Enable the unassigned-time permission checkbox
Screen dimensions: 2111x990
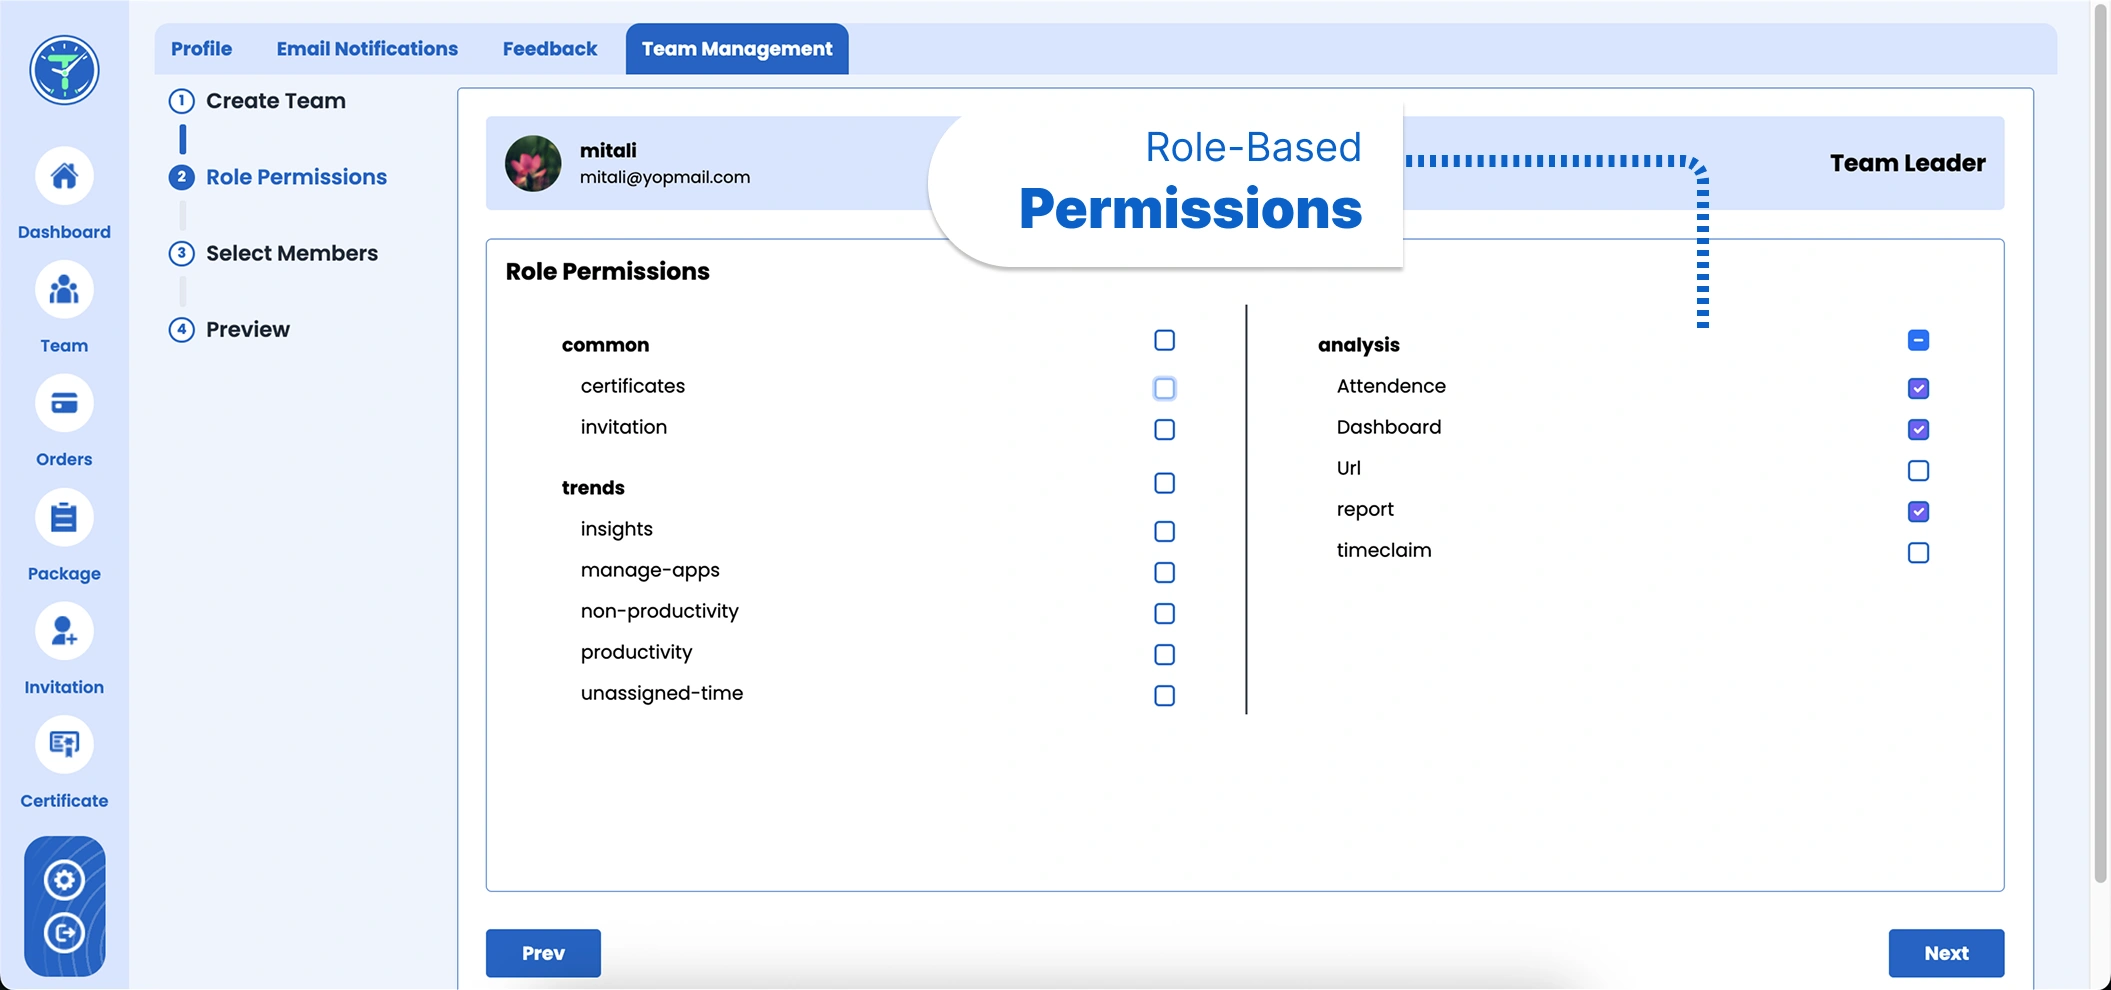point(1164,695)
